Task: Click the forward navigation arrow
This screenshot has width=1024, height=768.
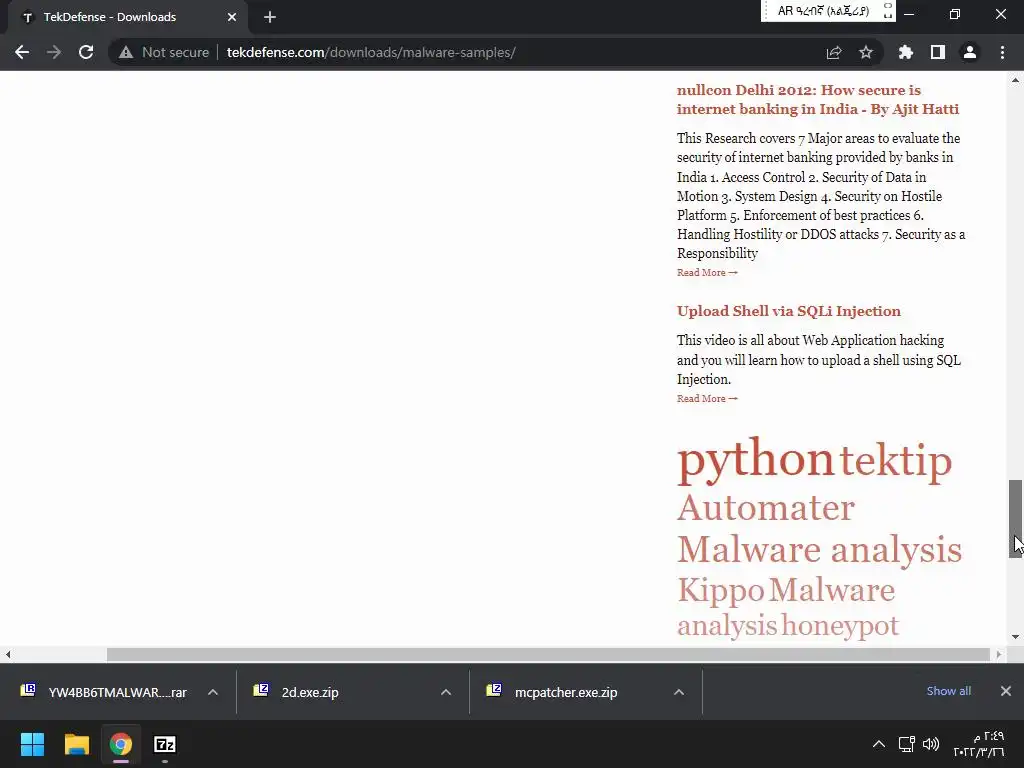Action: click(54, 52)
